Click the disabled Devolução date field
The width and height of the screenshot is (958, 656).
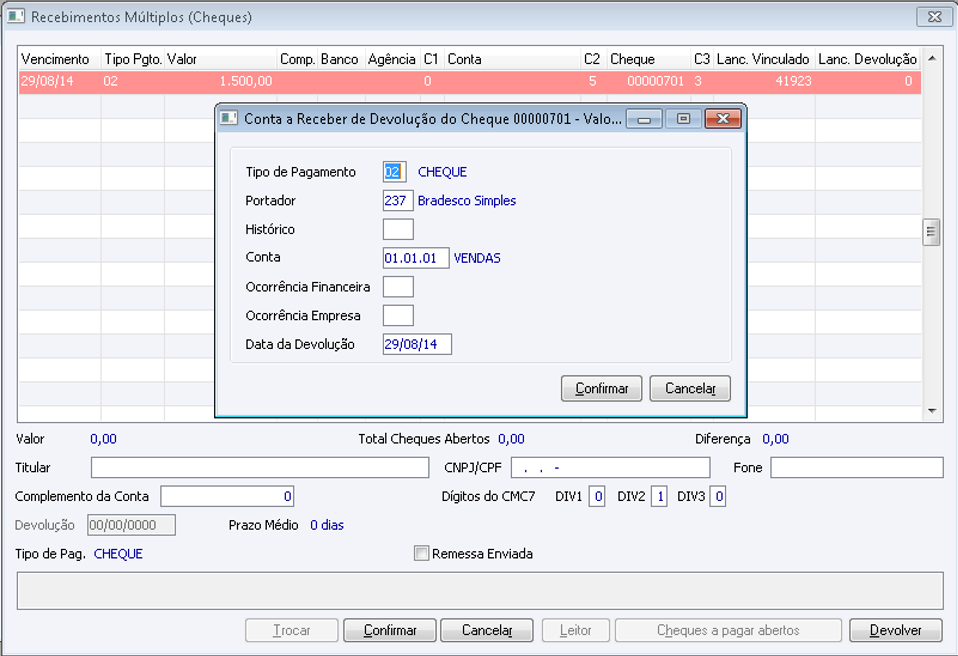coord(131,525)
